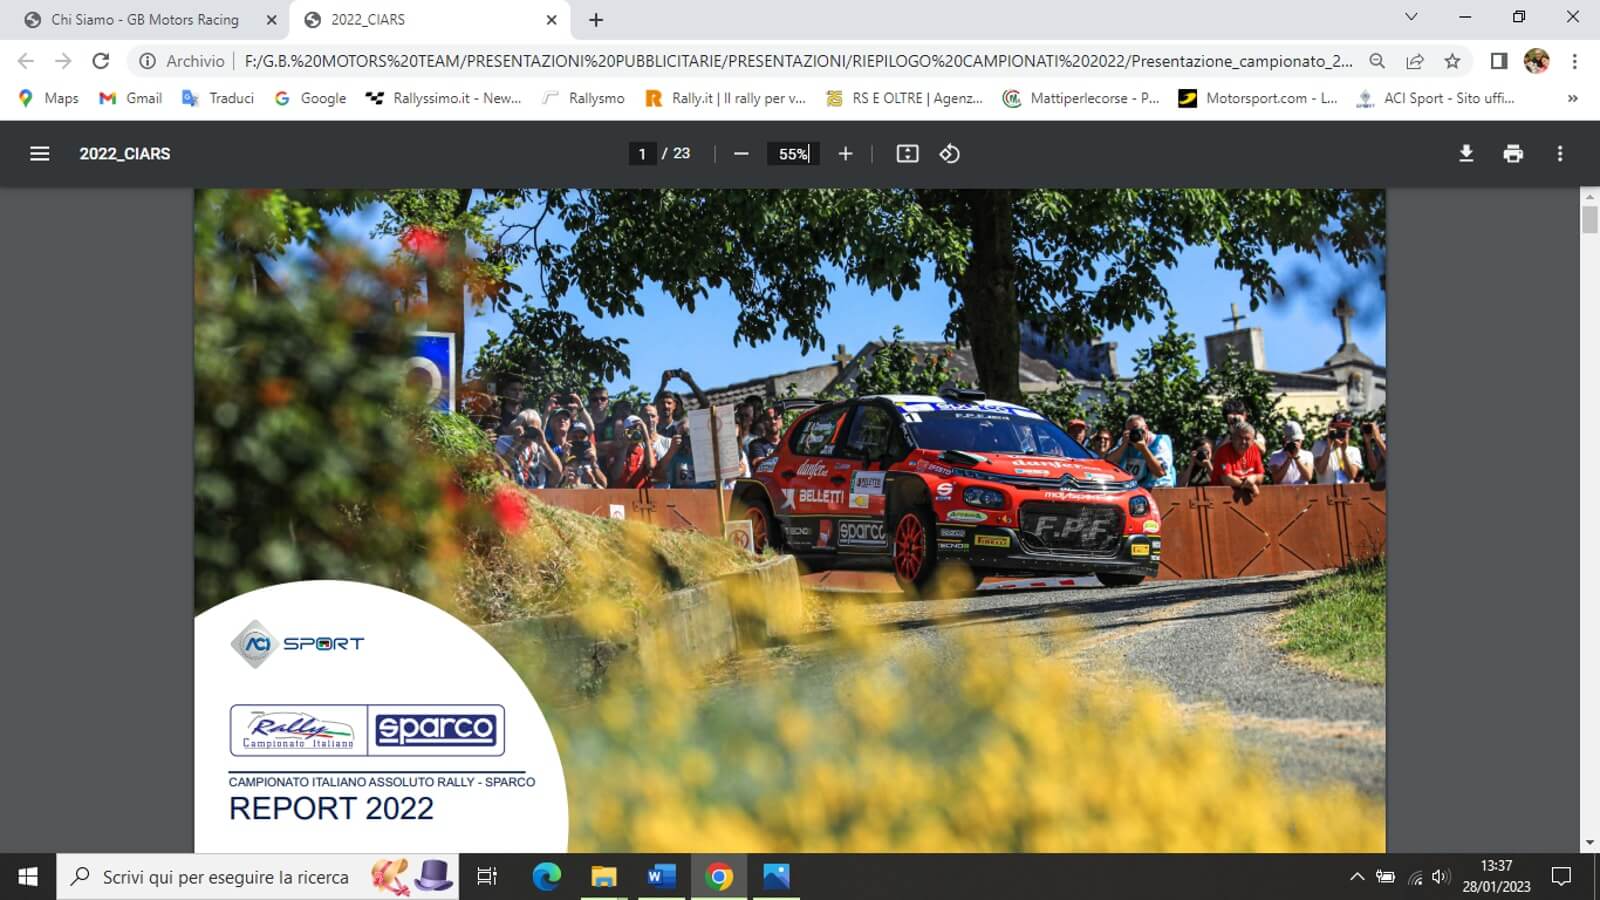Close the Chi Siamo tab
This screenshot has width=1600, height=900.
[x=271, y=19]
